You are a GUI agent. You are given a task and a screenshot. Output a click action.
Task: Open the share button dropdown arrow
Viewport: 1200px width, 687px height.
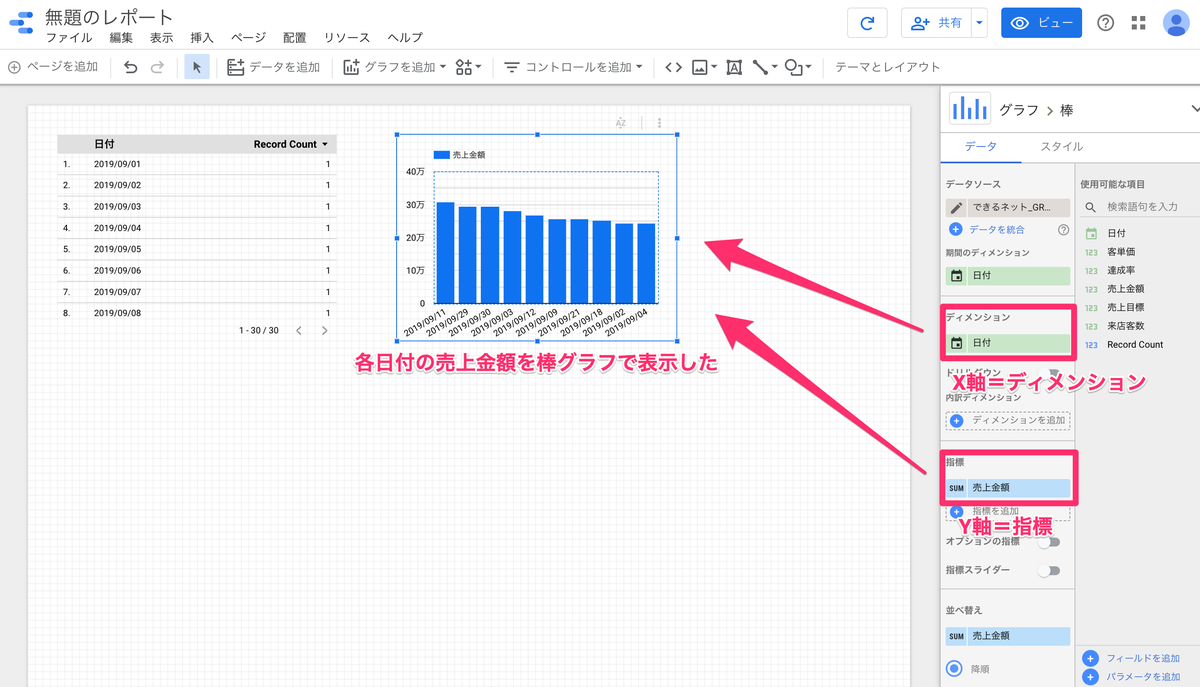(979, 23)
